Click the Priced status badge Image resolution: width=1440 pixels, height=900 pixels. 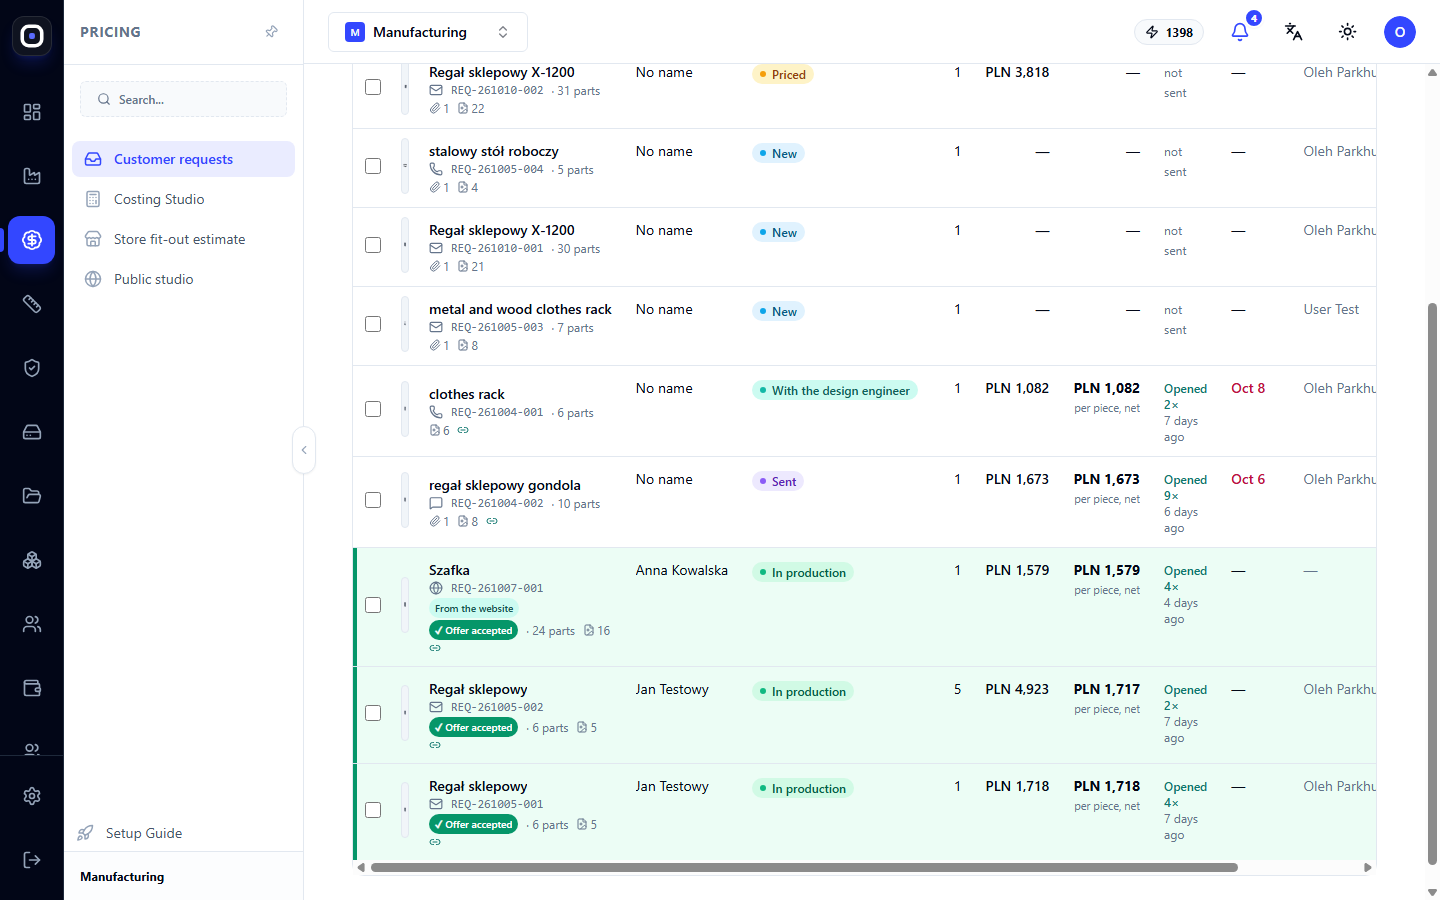pyautogui.click(x=783, y=74)
